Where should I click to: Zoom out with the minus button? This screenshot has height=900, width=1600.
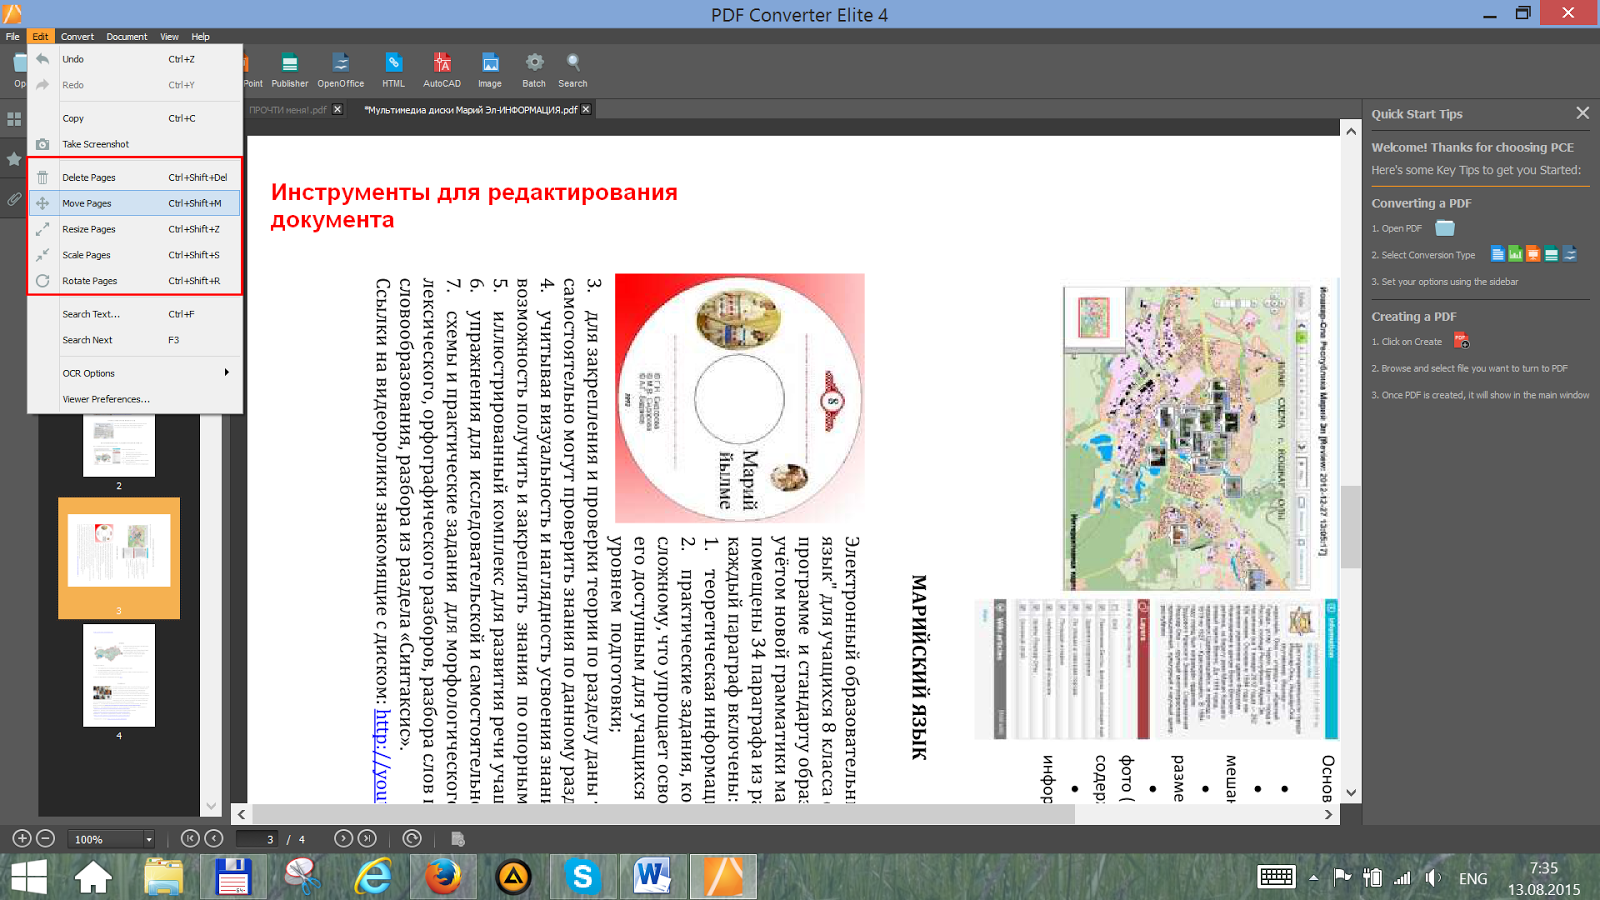pyautogui.click(x=45, y=838)
